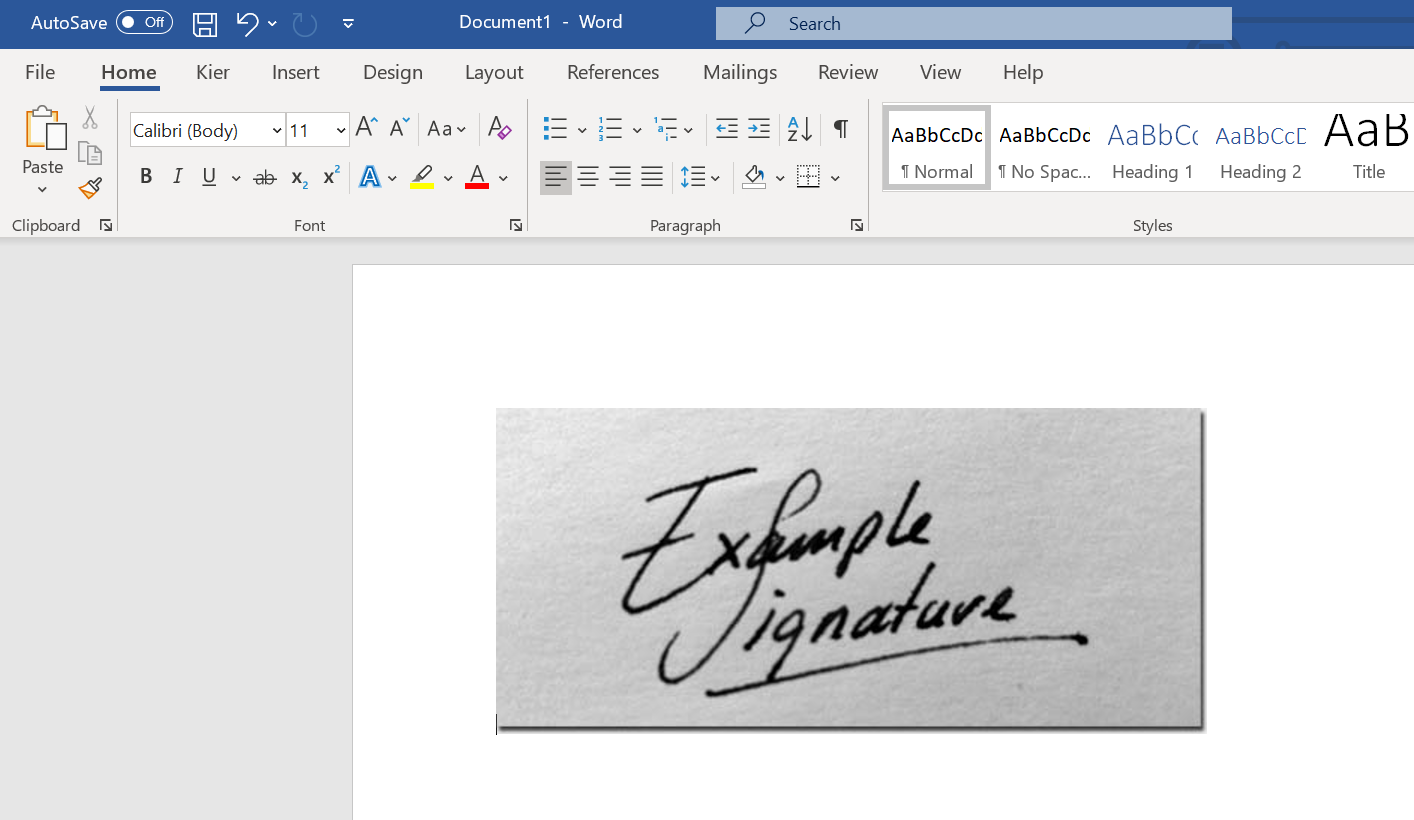Switch to the Mailings tab

(x=739, y=72)
